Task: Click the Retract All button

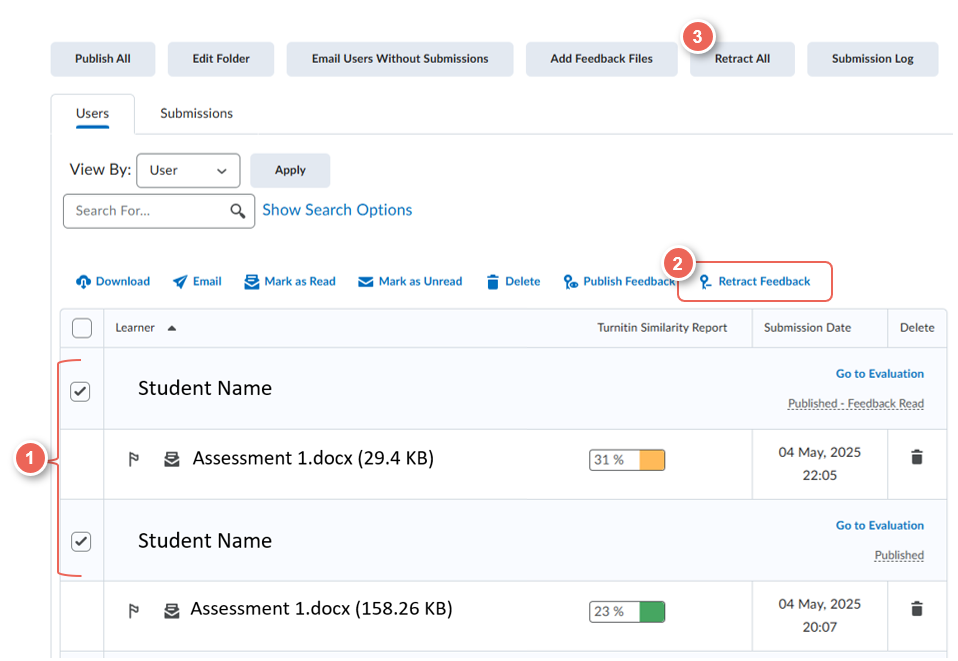Action: pos(742,59)
